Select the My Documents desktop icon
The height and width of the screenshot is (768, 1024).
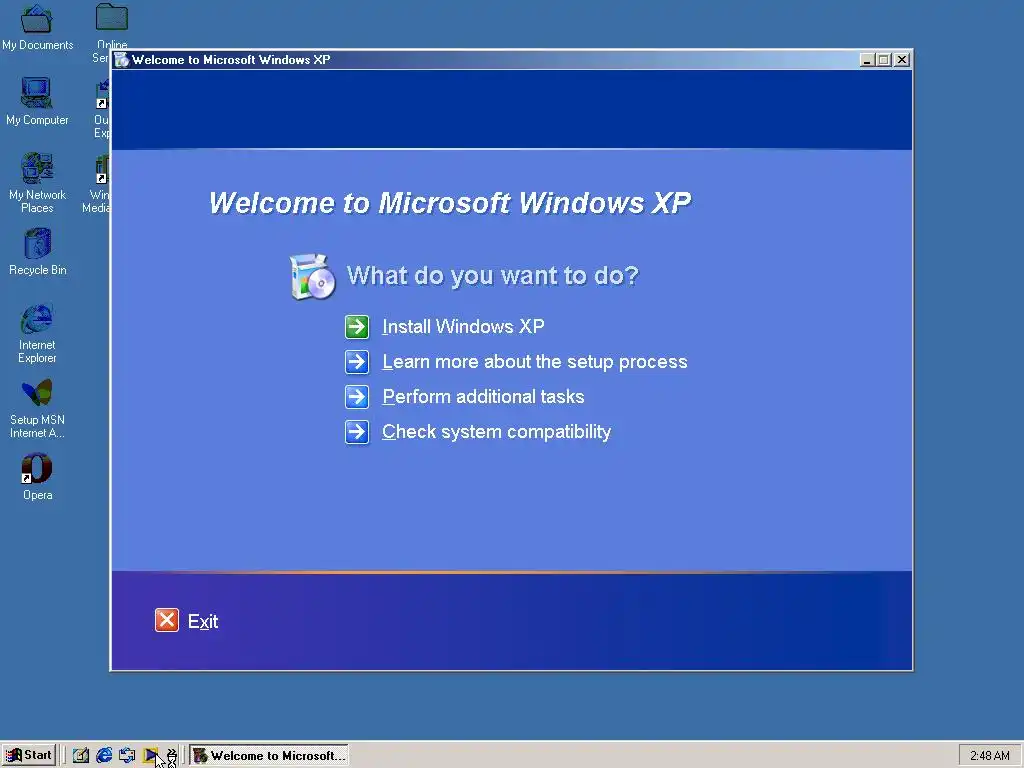tap(37, 27)
